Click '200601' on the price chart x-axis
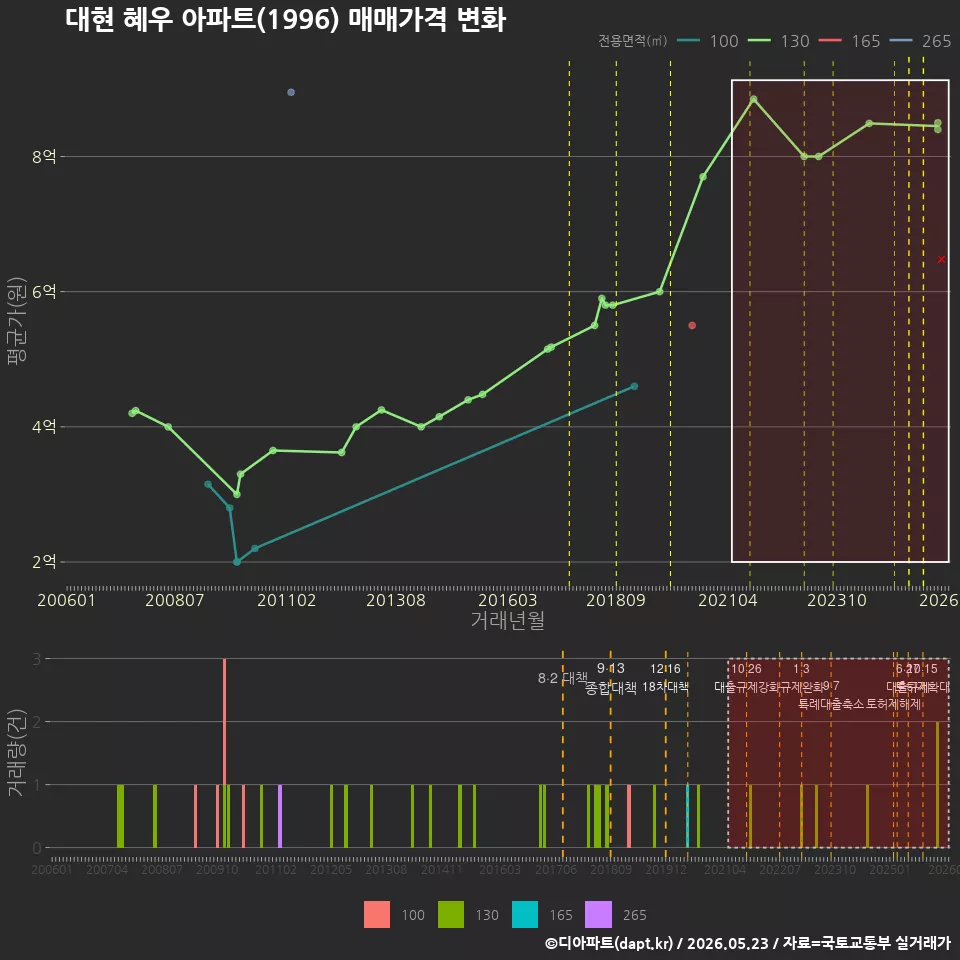Viewport: 960px width, 960px height. (66, 600)
